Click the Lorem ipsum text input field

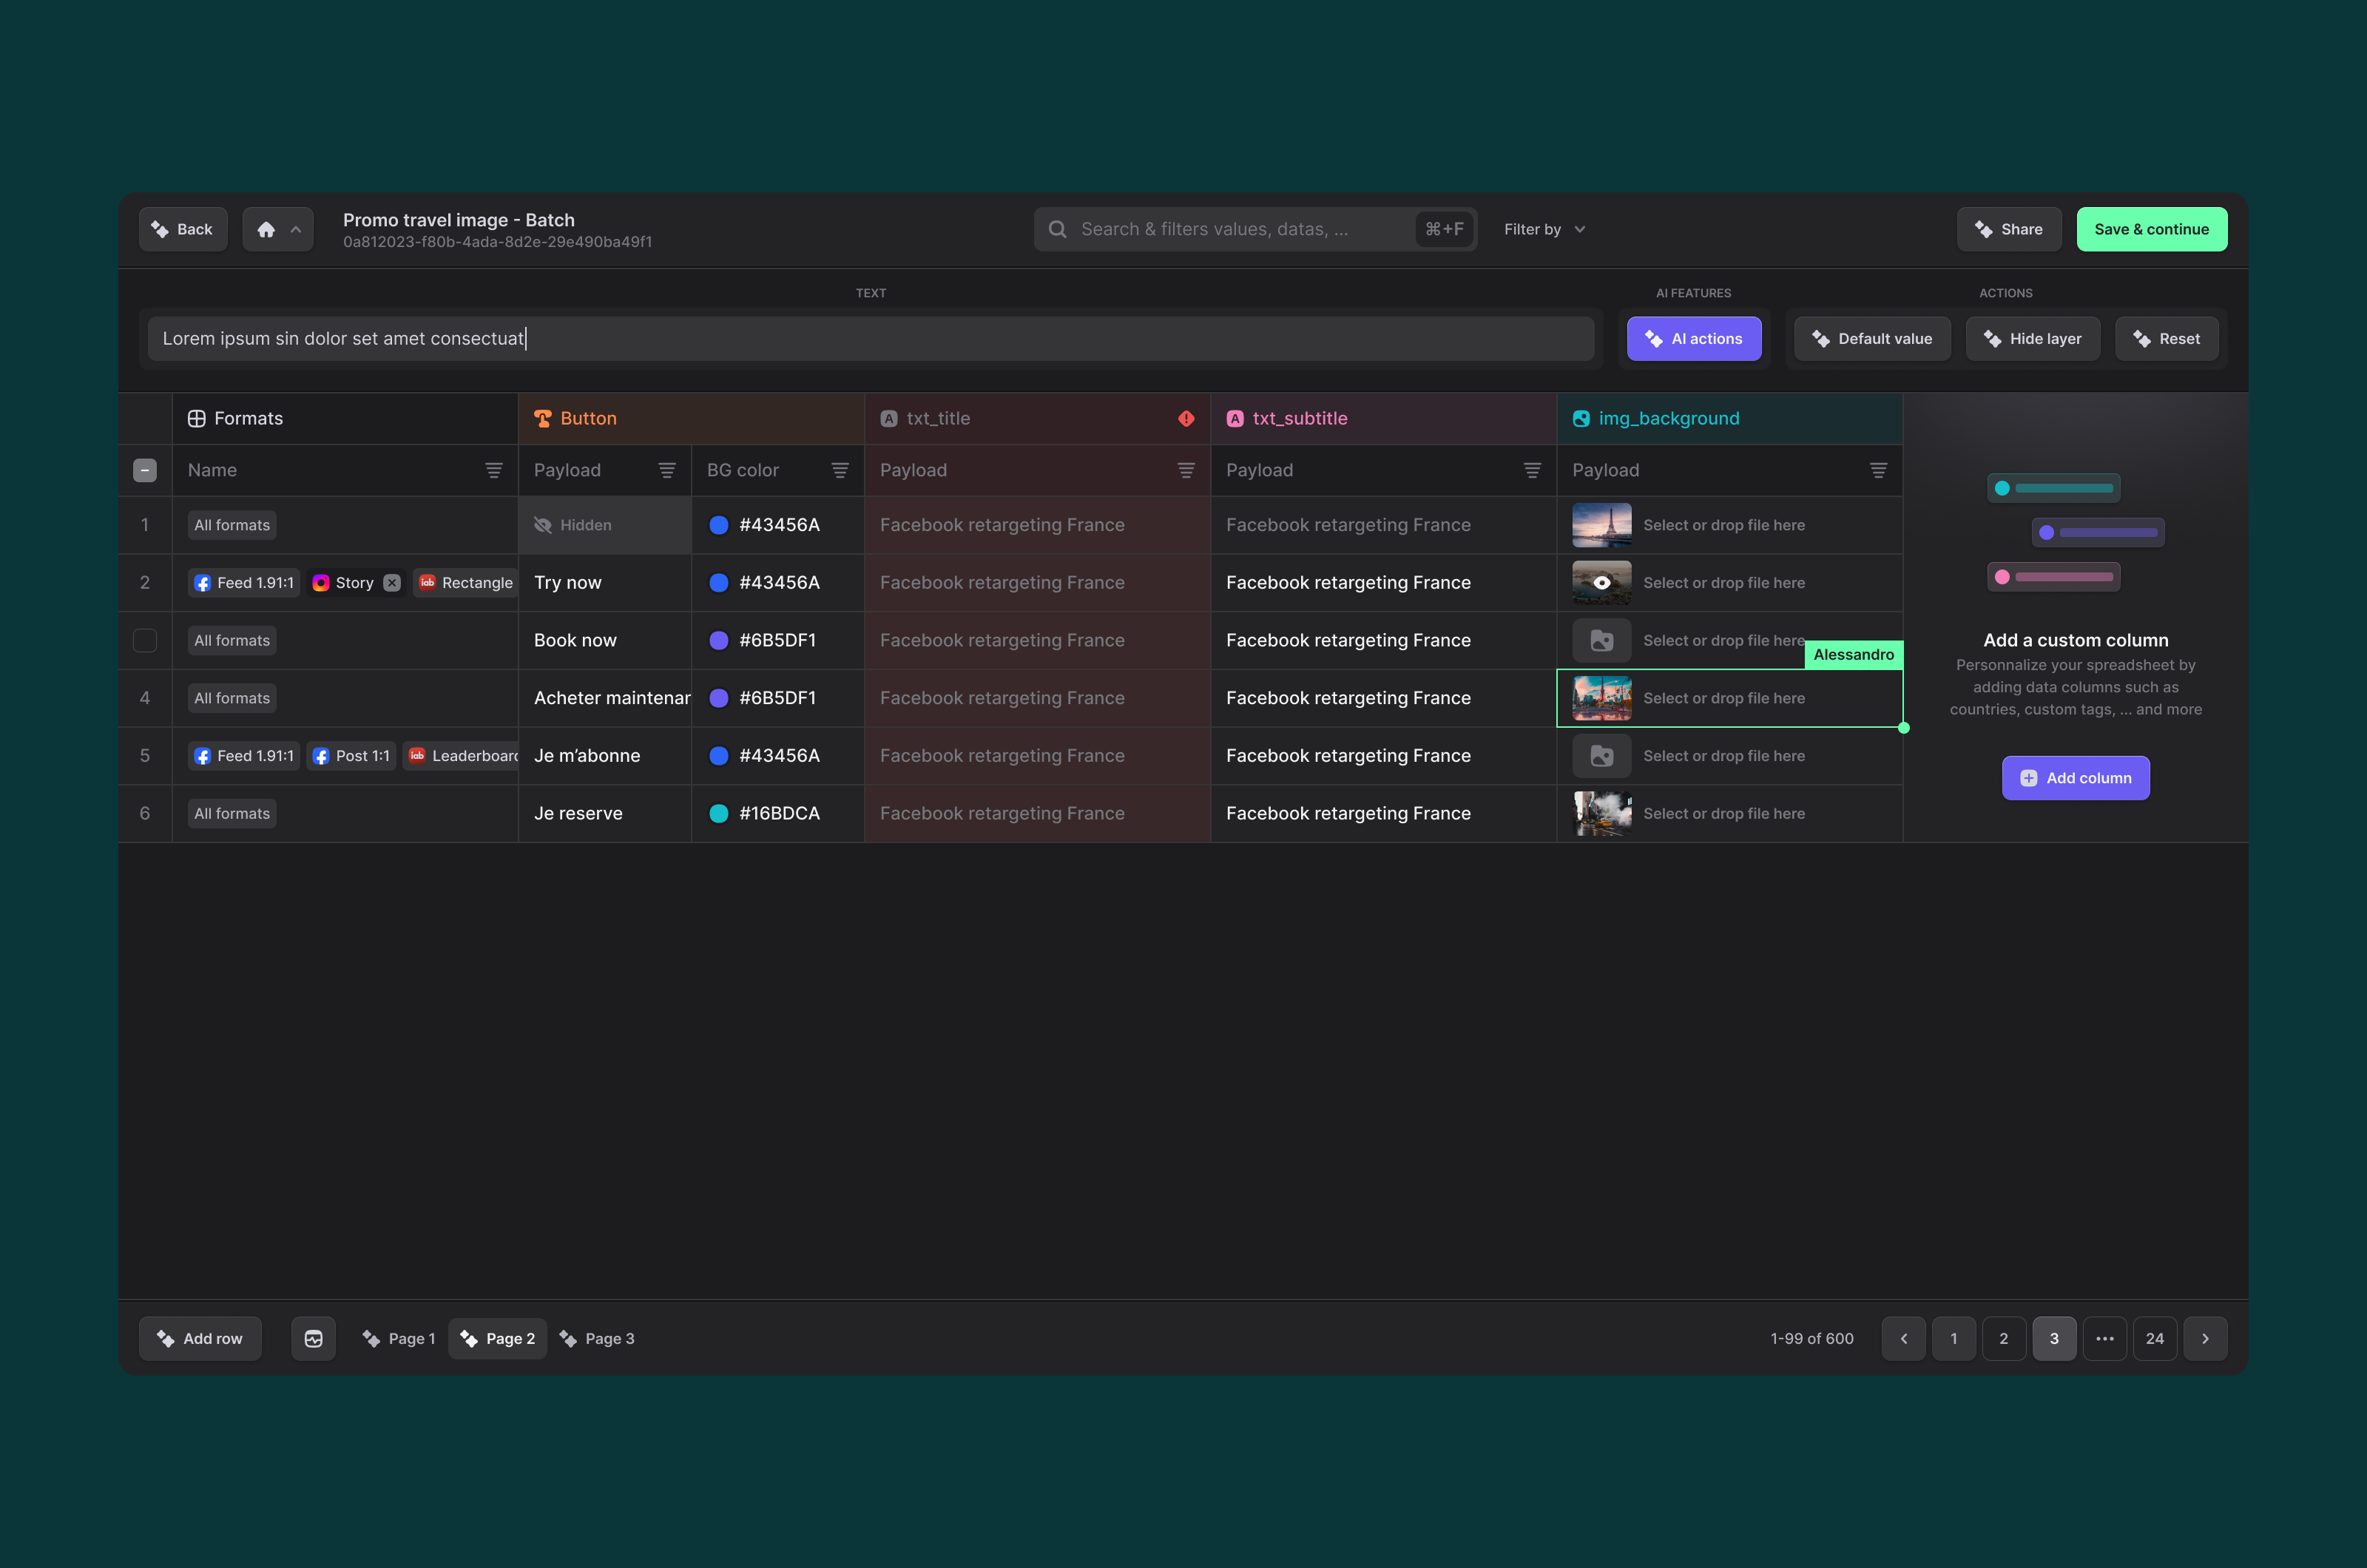tap(870, 338)
